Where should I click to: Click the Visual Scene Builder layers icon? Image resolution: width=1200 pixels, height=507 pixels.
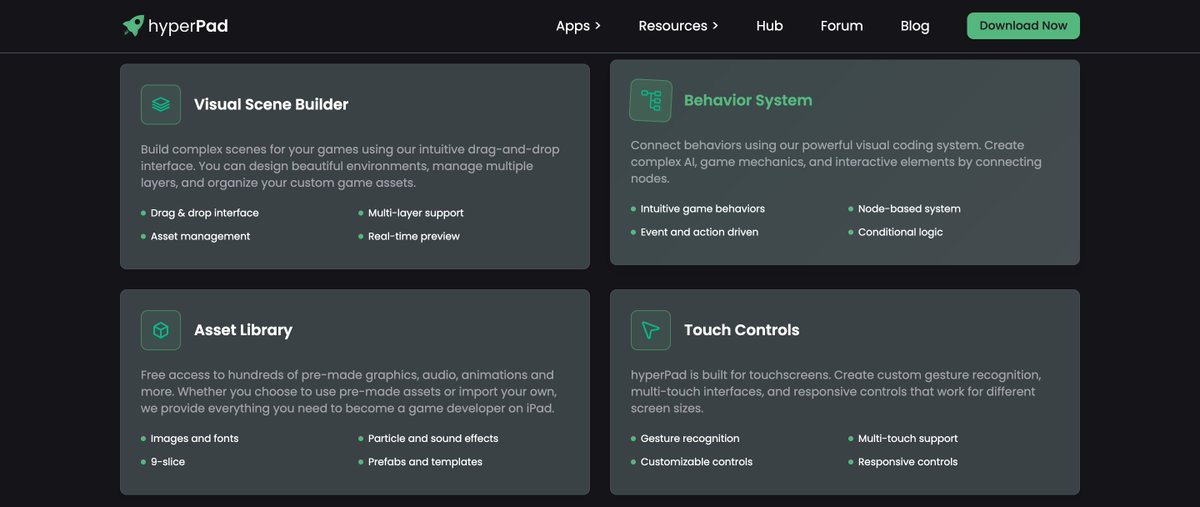click(161, 104)
